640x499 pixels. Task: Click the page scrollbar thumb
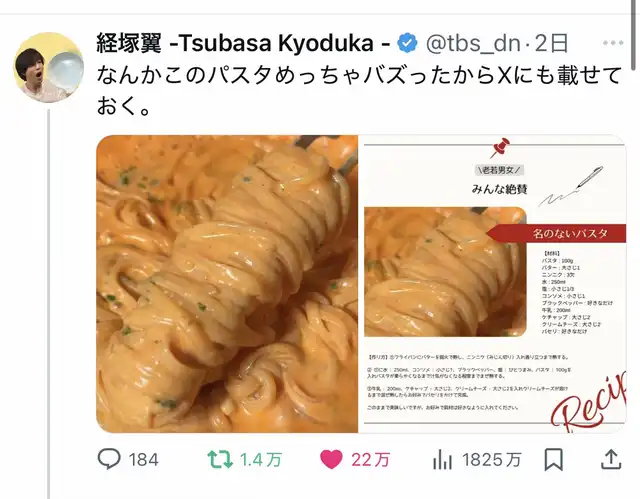point(636,35)
